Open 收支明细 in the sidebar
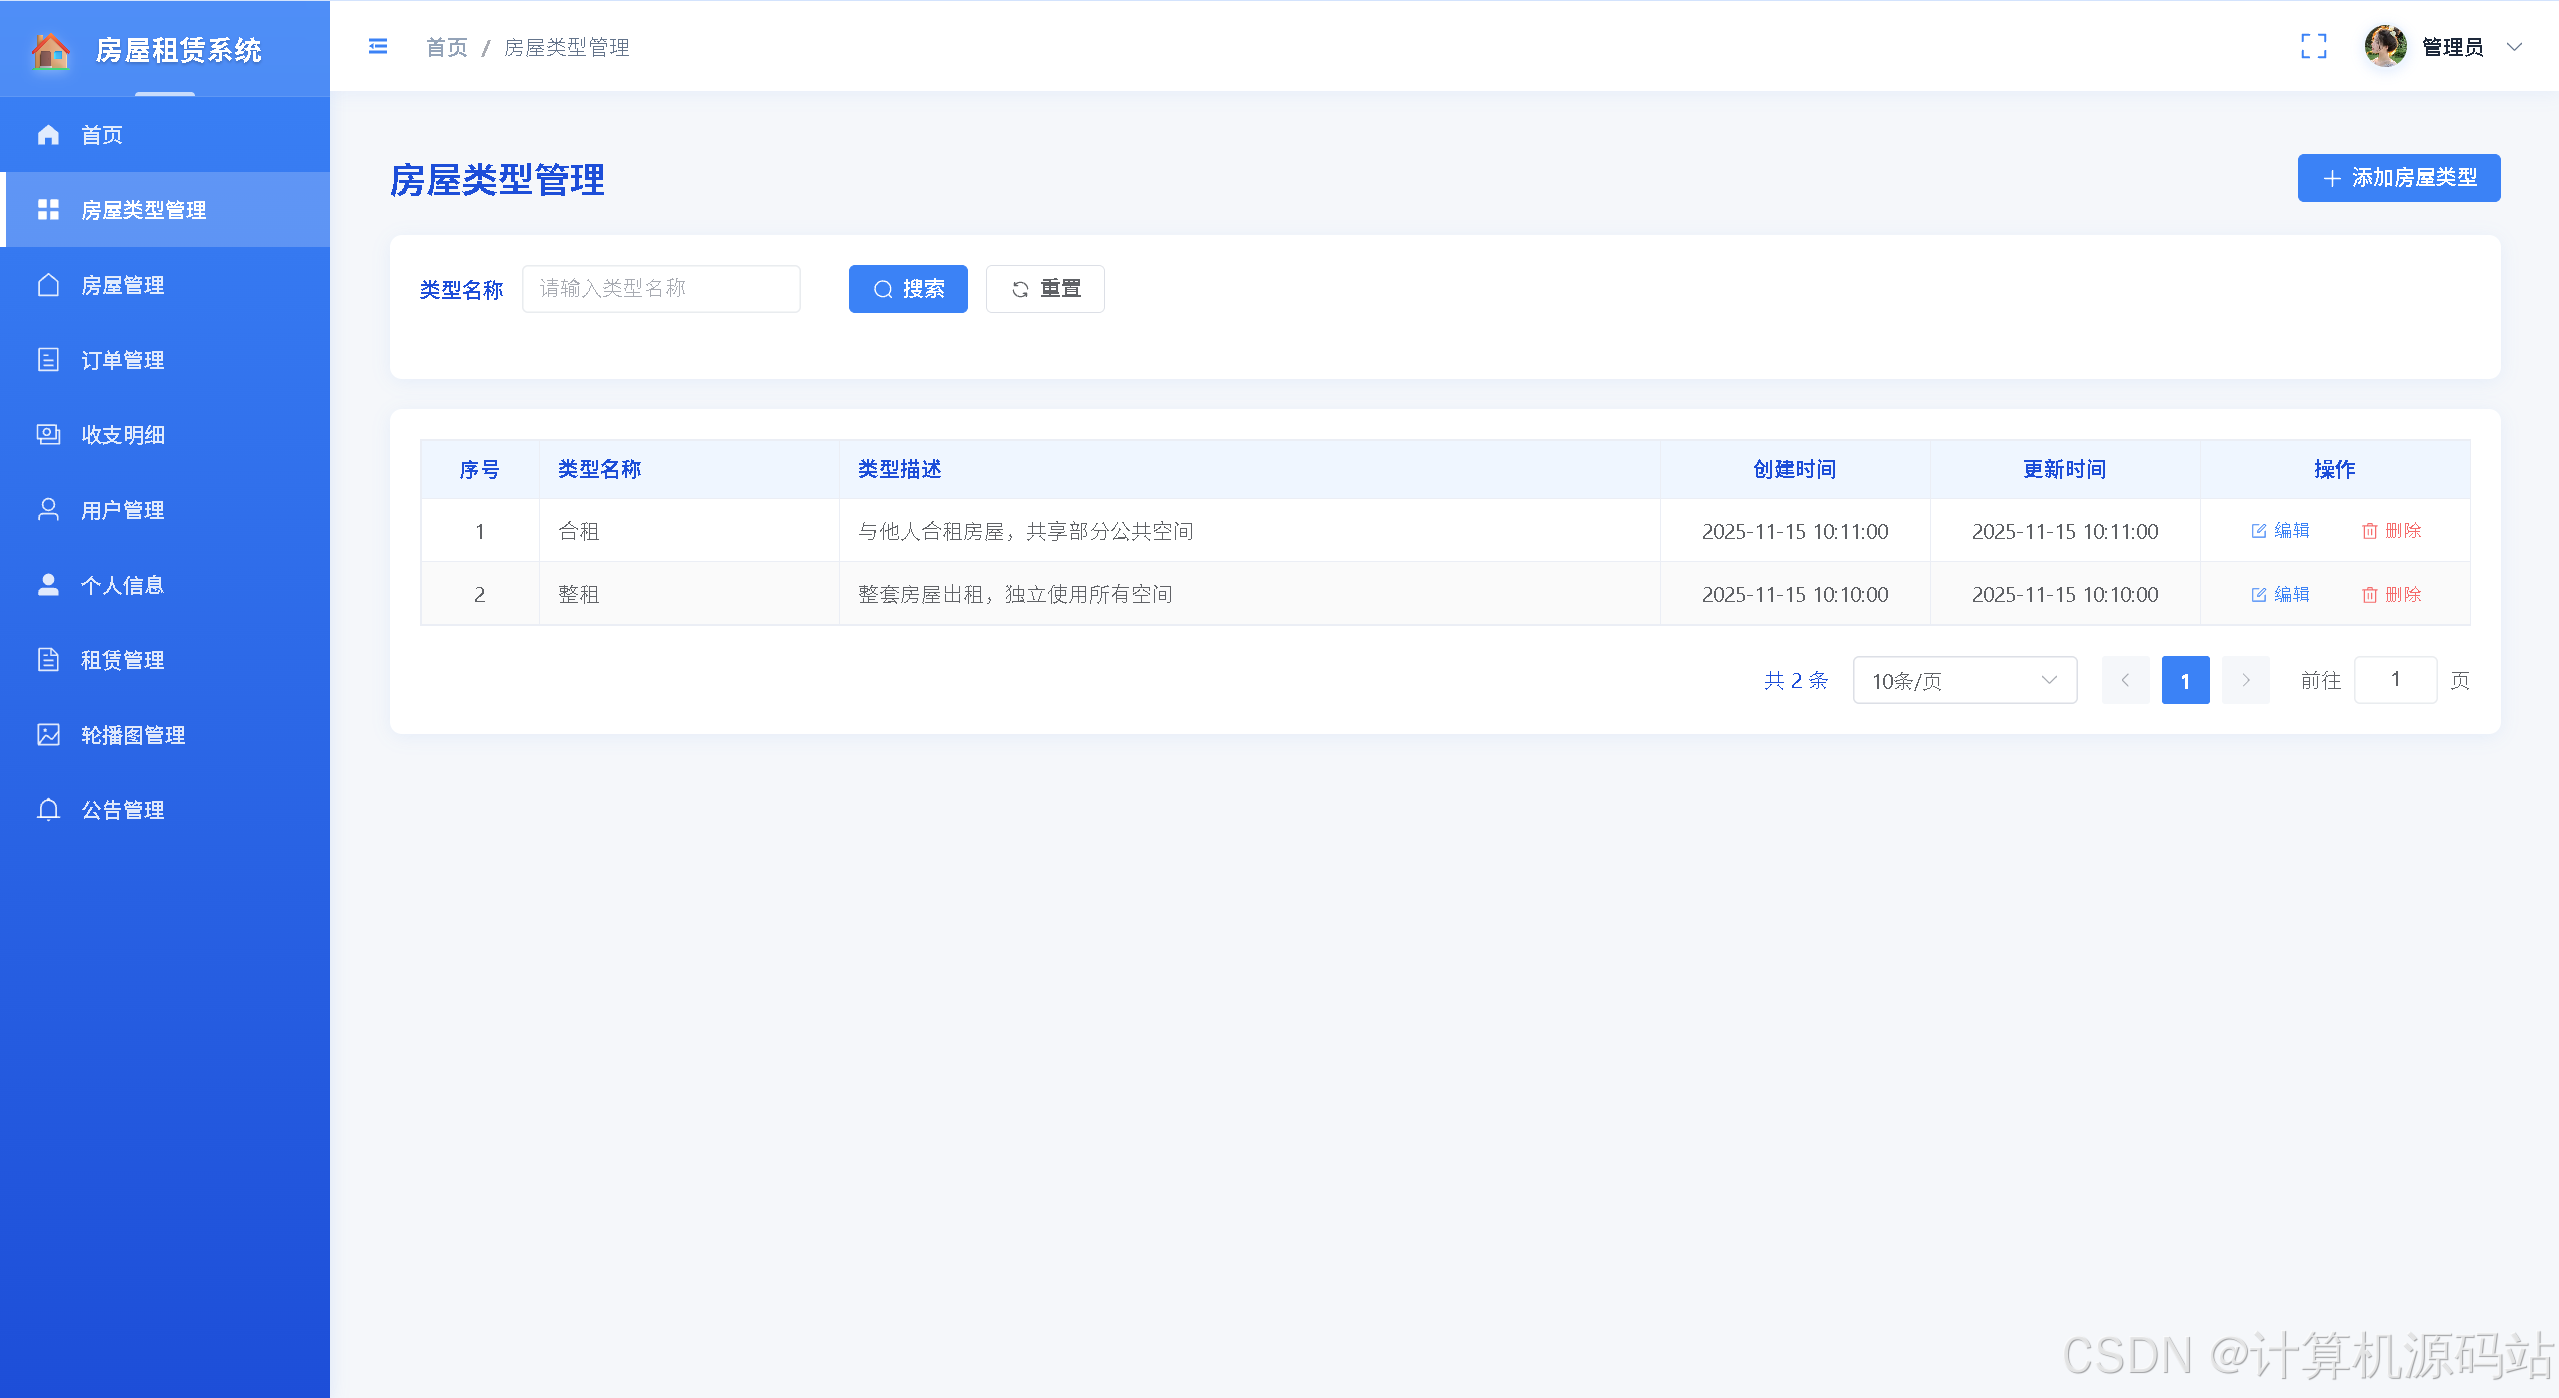Image resolution: width=2559 pixels, height=1398 pixels. 122,435
